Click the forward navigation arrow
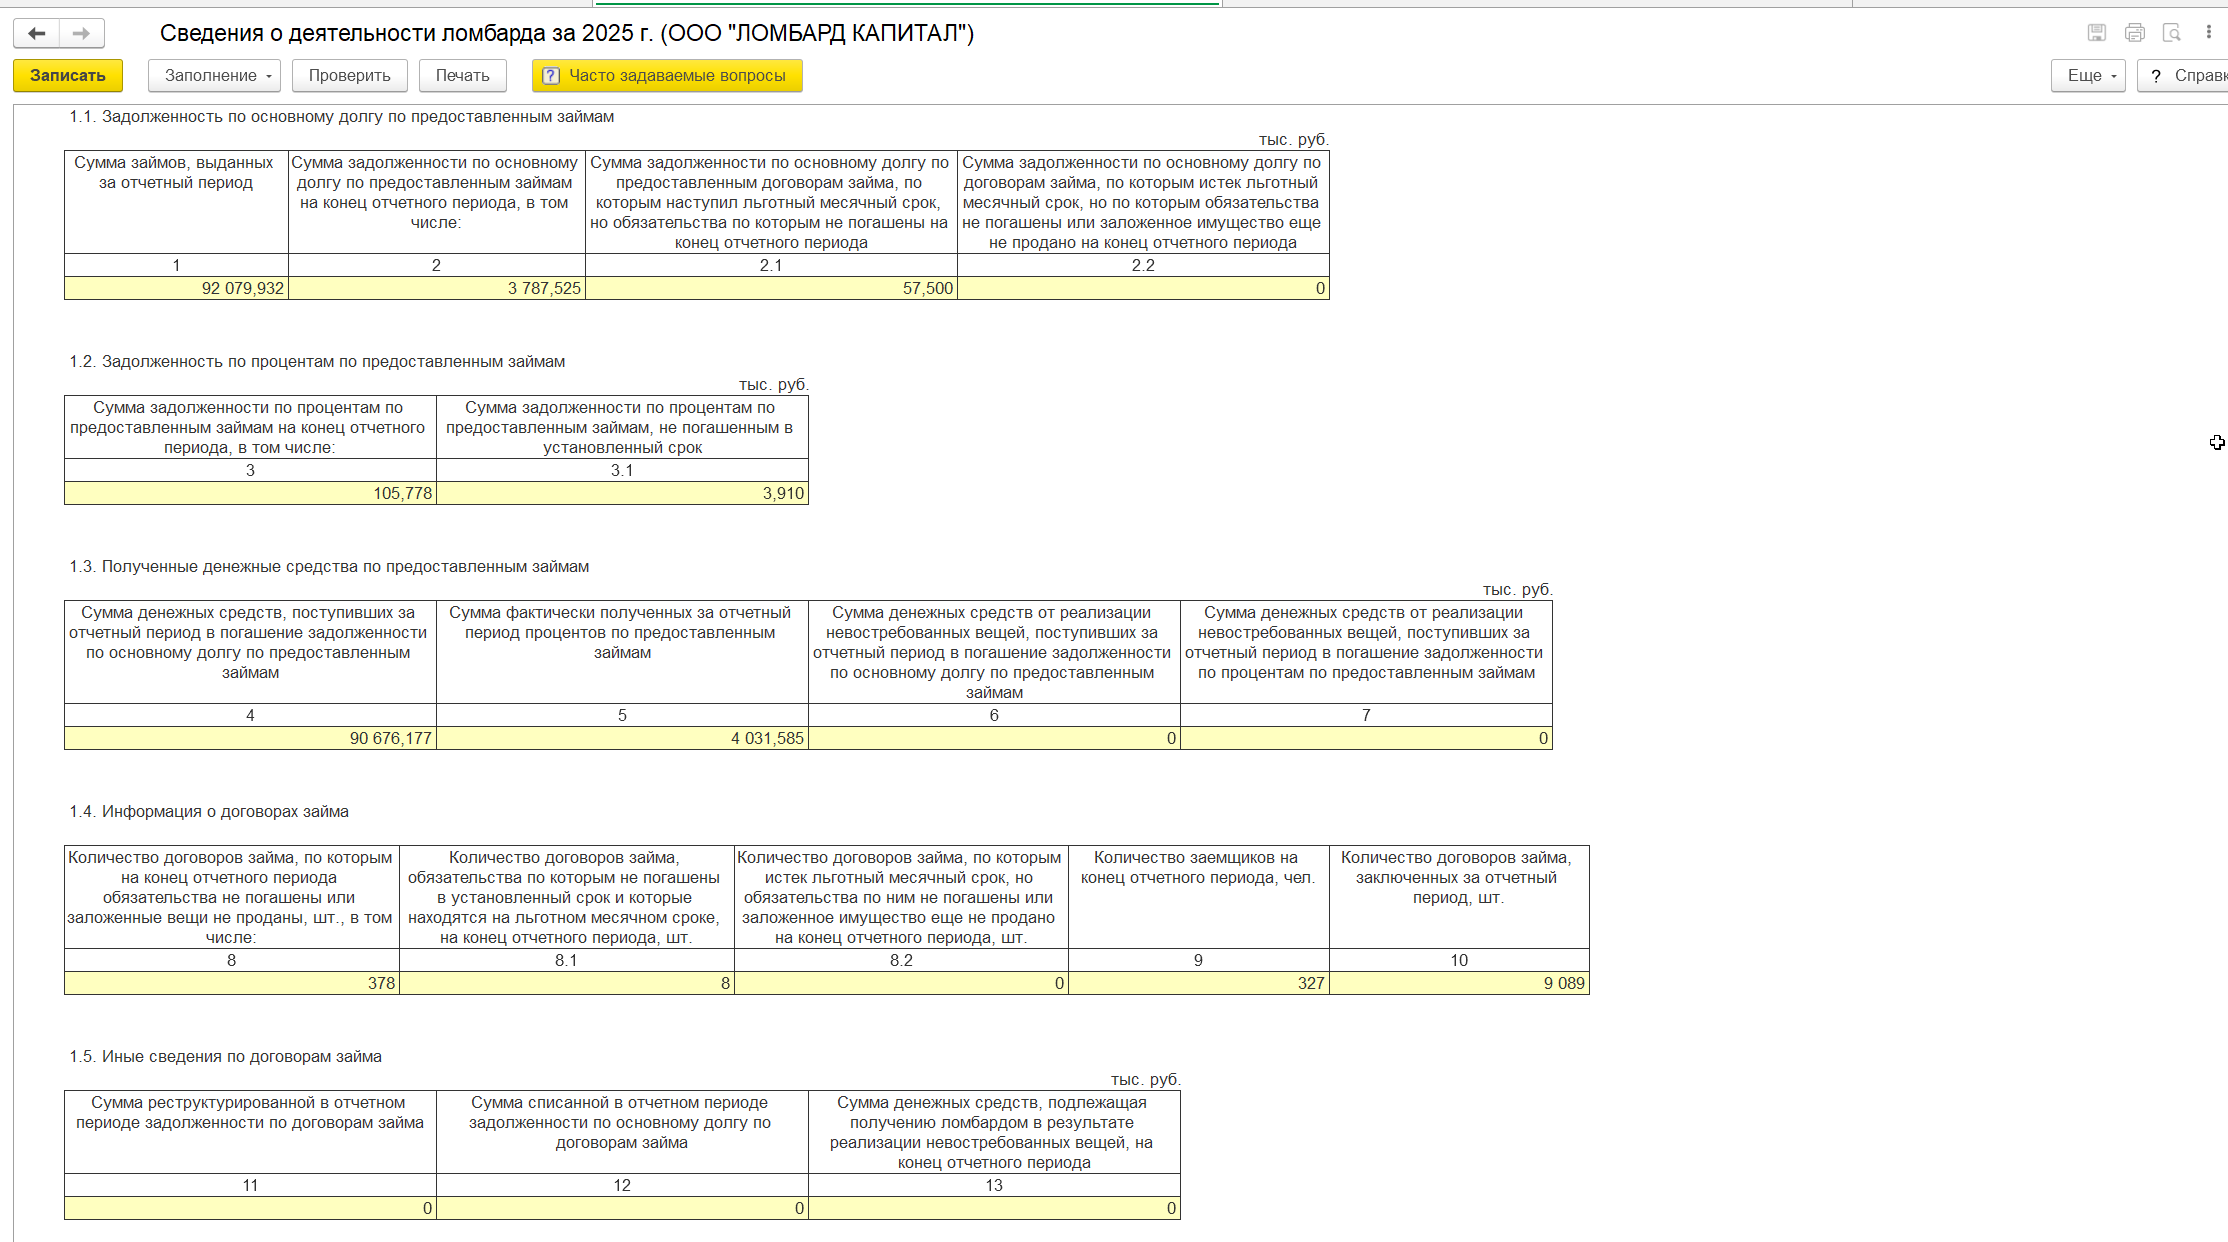 82,34
